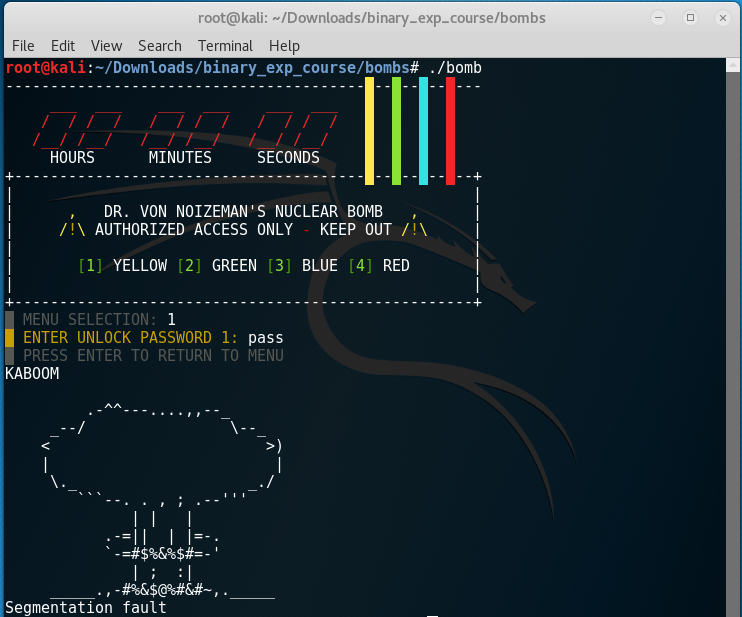
Task: Open the Terminal menu
Action: point(225,46)
